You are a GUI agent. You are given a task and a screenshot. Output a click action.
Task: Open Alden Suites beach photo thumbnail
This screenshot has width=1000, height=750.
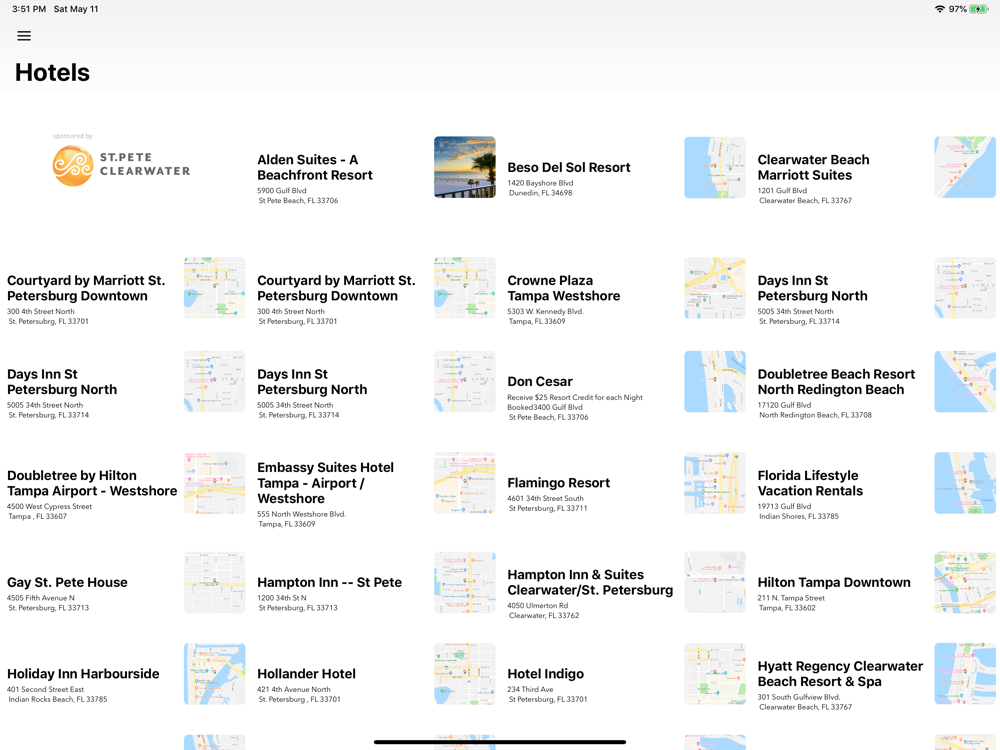point(464,167)
